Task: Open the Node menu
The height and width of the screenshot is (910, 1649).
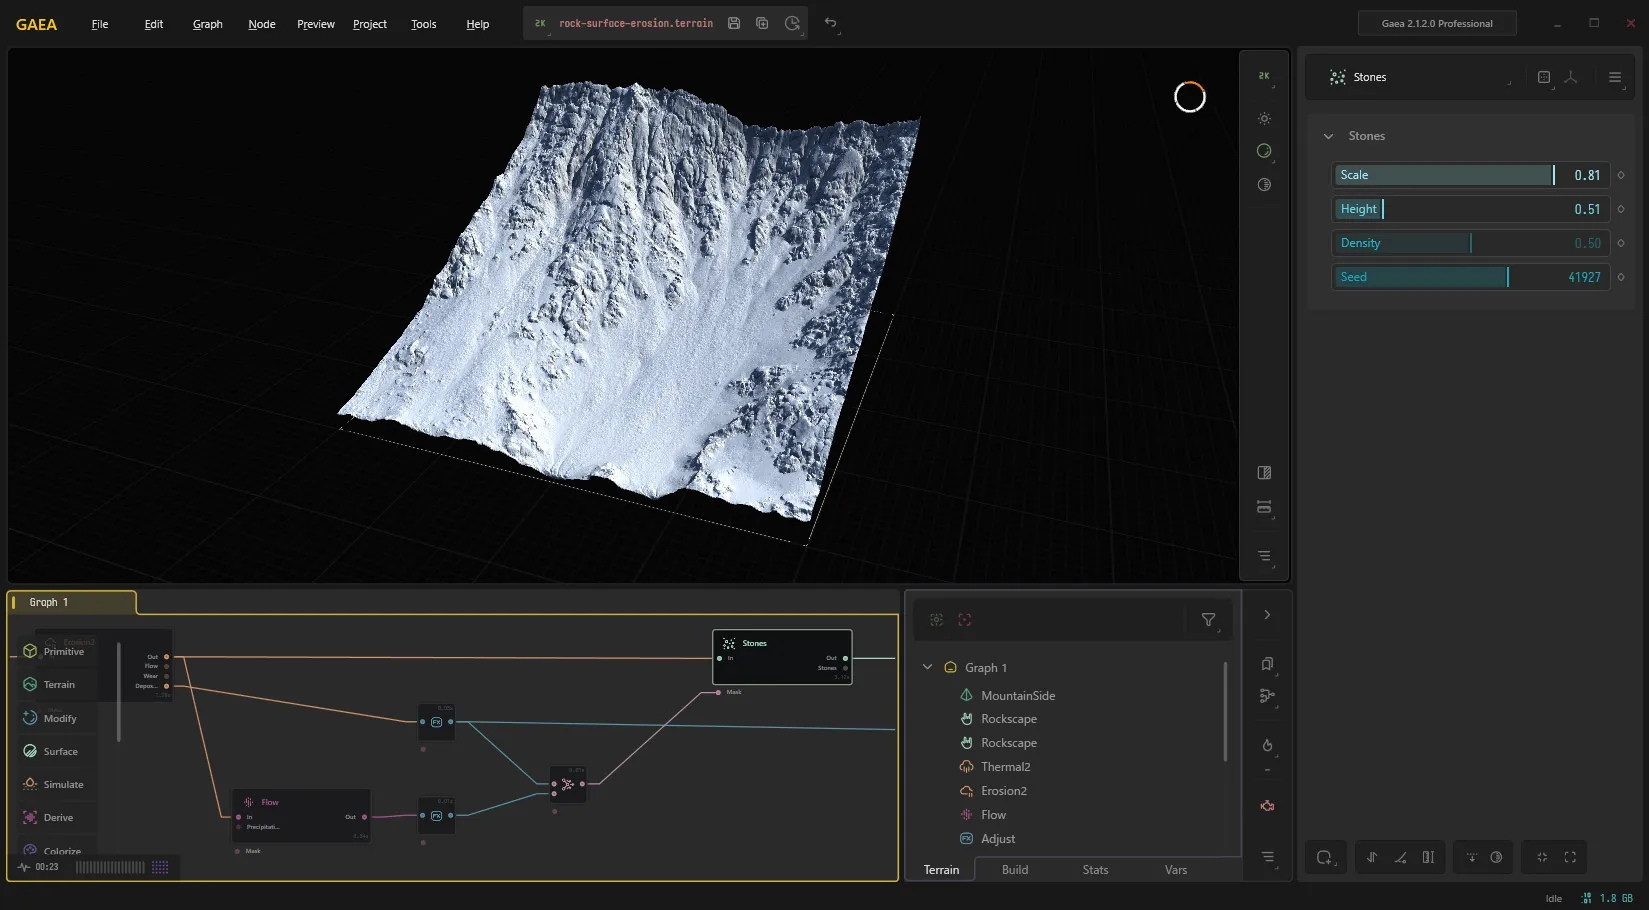Action: [262, 24]
